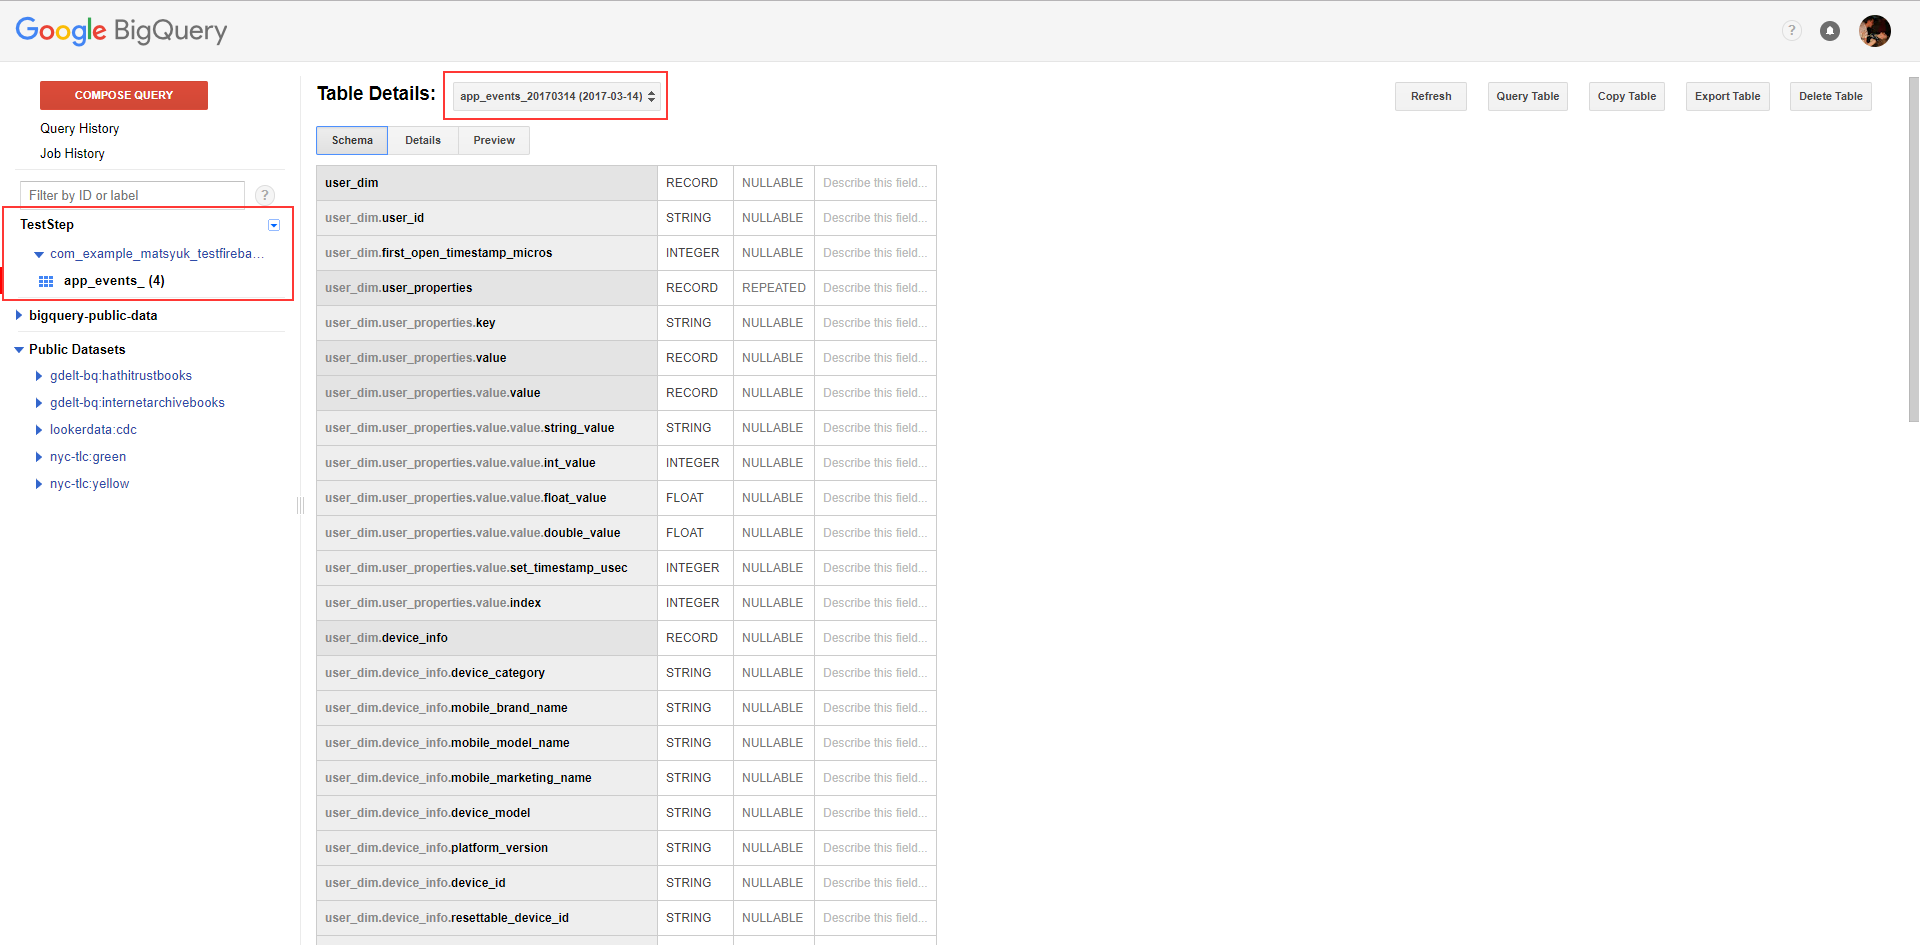The width and height of the screenshot is (1920, 945).
Task: Collapse the com_example_matsyuk dataset
Action: pos(39,254)
